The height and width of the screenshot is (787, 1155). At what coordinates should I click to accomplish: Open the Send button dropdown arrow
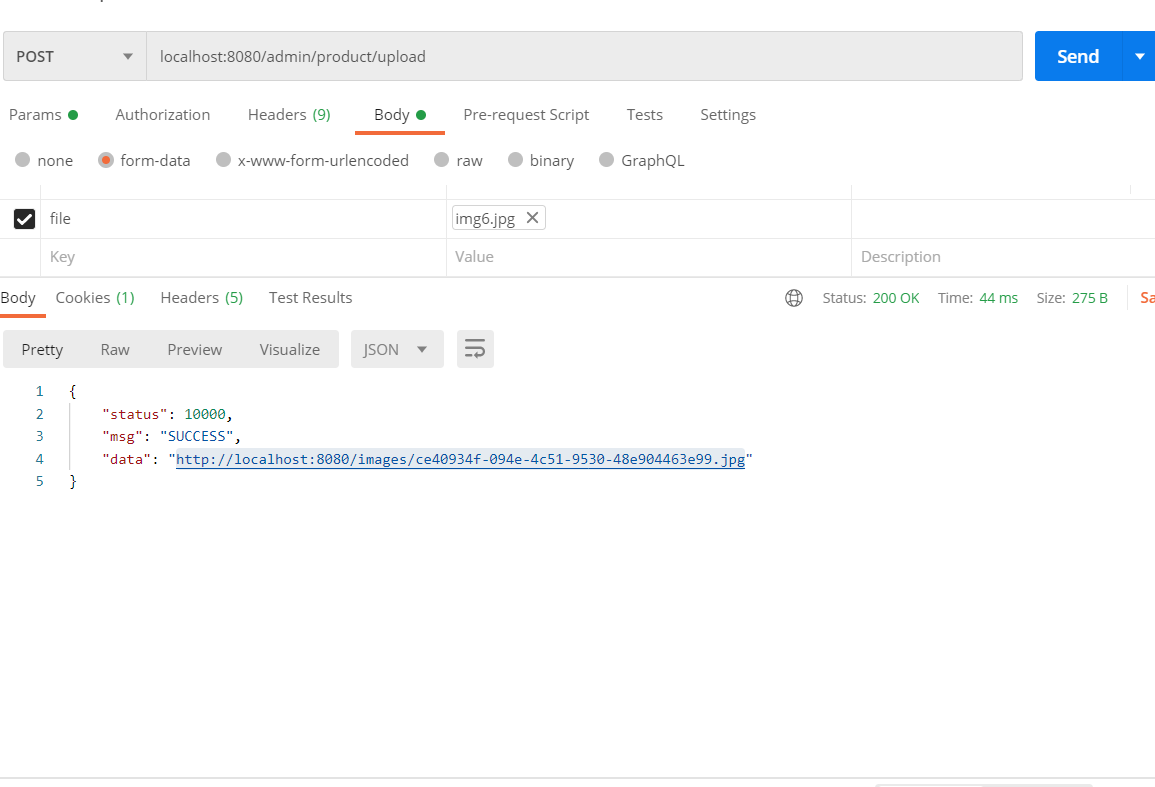[1139, 56]
